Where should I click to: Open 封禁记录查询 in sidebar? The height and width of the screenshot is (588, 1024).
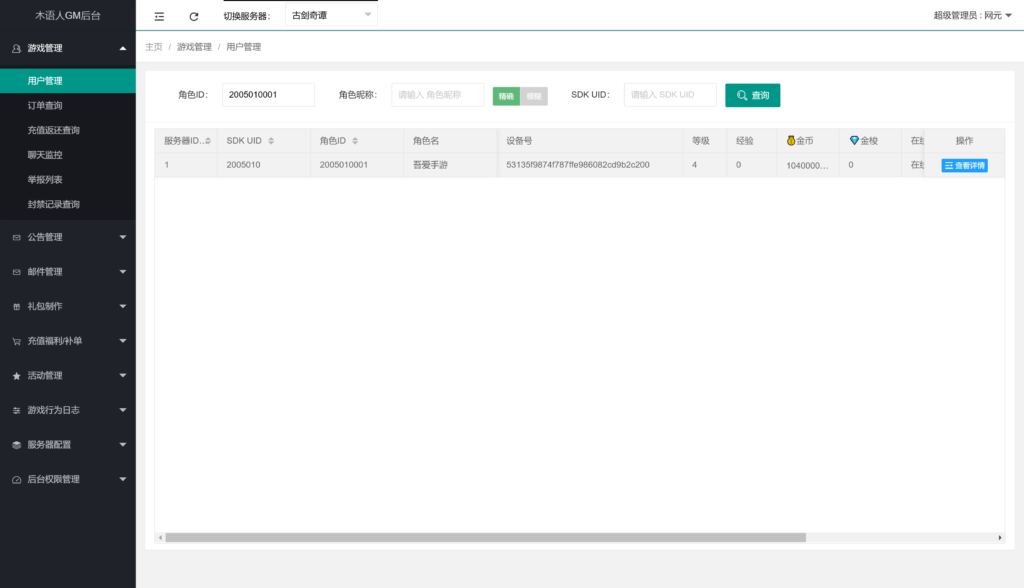(x=68, y=204)
